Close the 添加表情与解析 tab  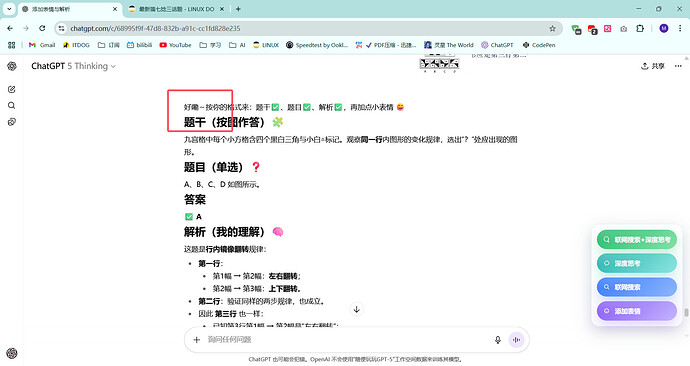coord(115,9)
